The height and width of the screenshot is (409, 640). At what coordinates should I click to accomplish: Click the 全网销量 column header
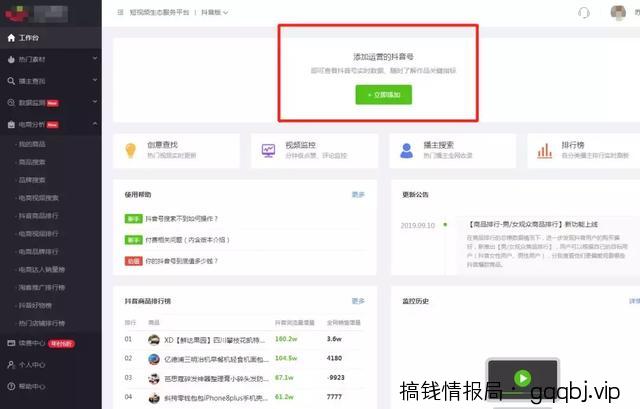[x=344, y=322]
